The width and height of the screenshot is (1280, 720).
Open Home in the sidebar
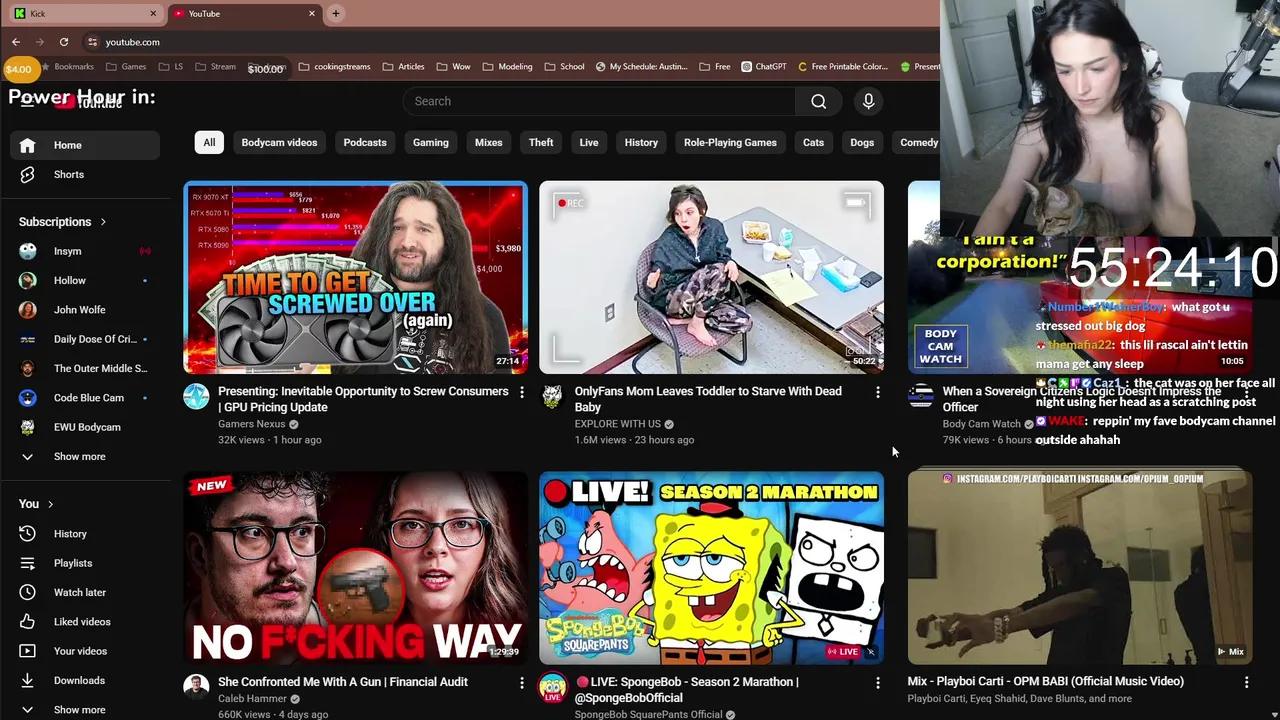pos(85,145)
